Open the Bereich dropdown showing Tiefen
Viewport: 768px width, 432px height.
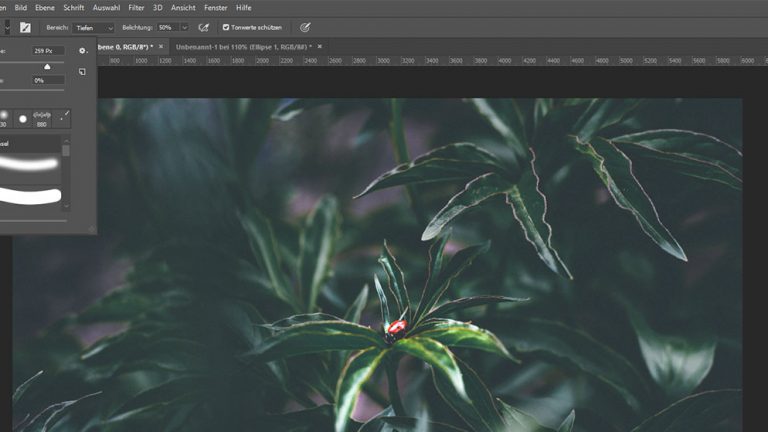93,27
